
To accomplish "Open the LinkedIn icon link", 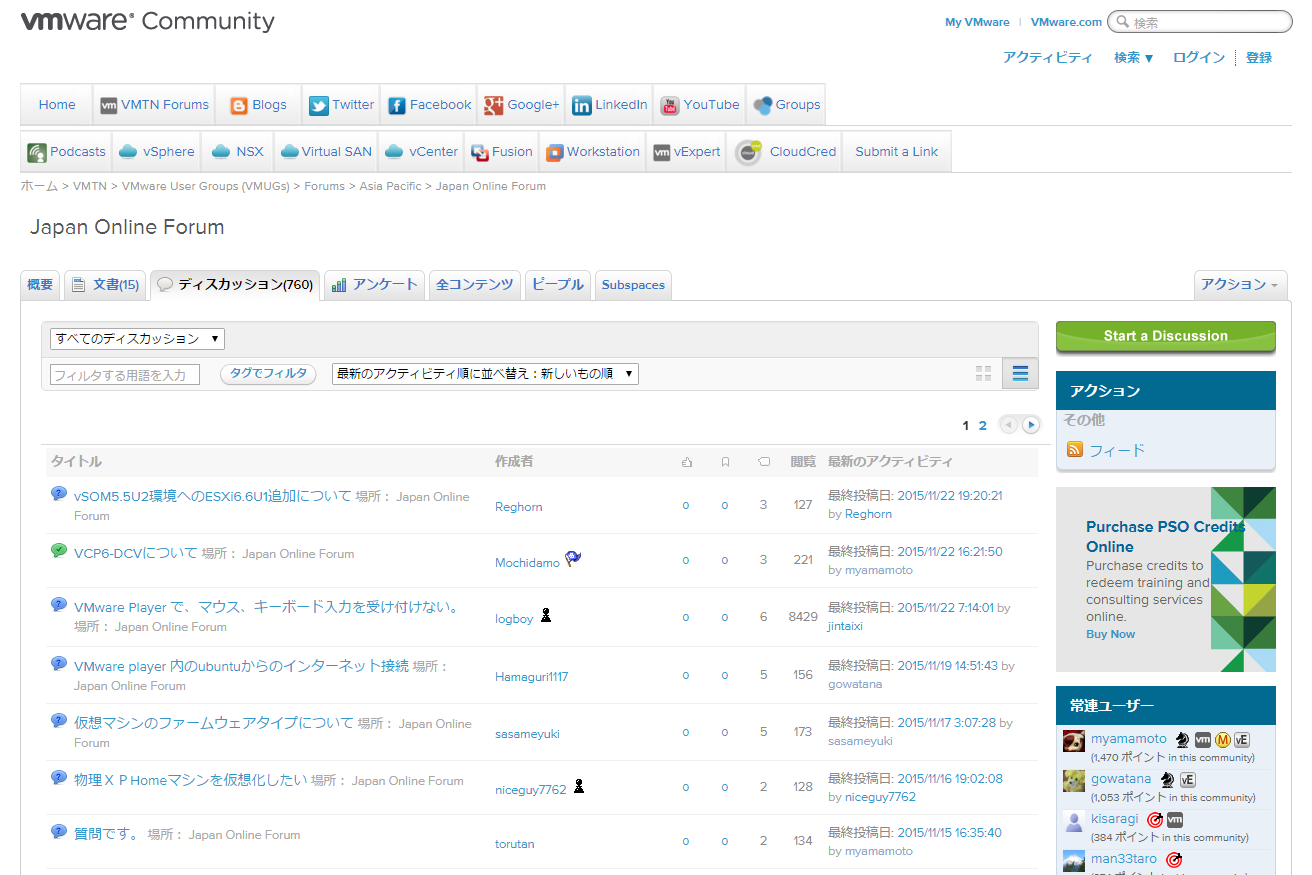I will [x=582, y=105].
